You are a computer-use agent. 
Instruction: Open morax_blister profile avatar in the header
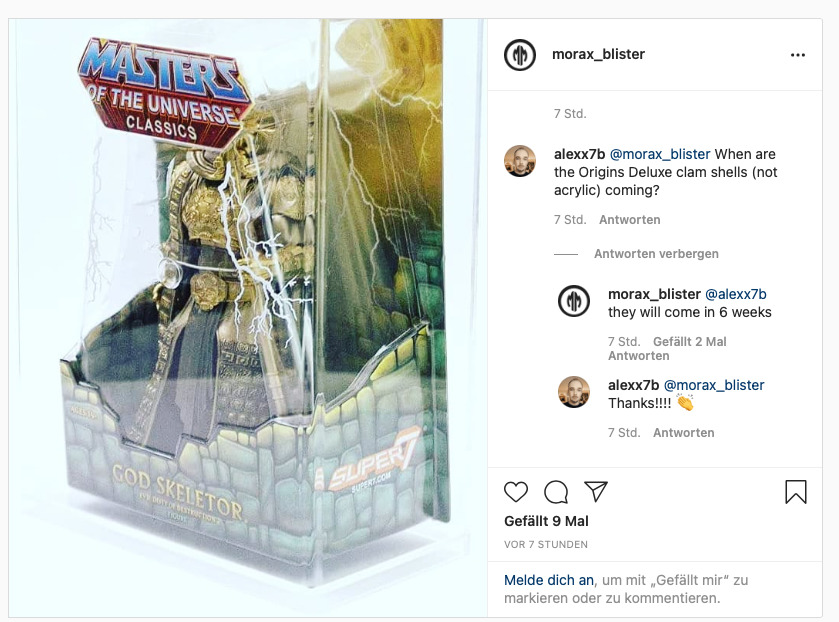[x=520, y=55]
